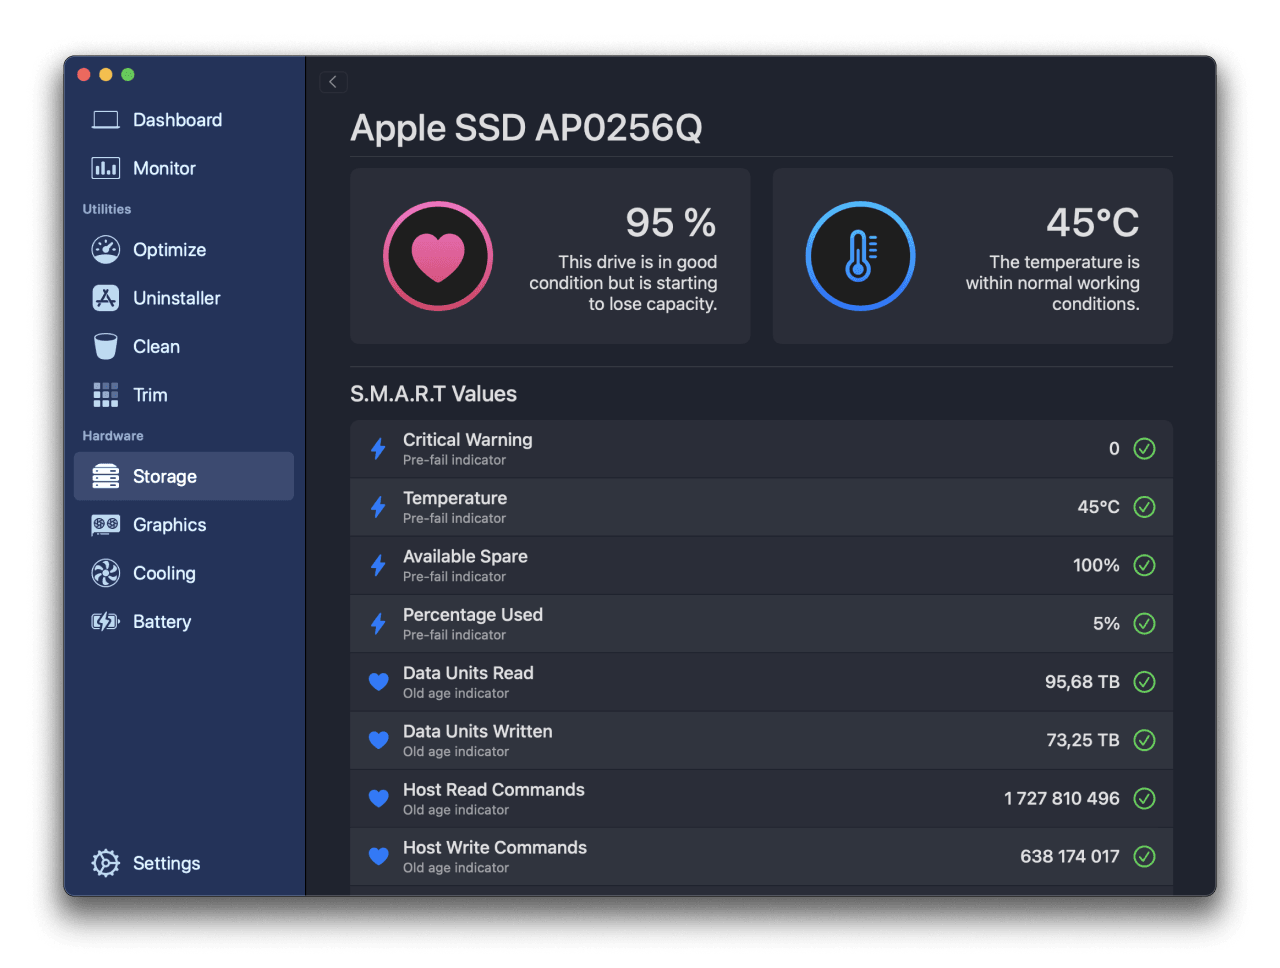Click the Host Read Commands label

(494, 790)
